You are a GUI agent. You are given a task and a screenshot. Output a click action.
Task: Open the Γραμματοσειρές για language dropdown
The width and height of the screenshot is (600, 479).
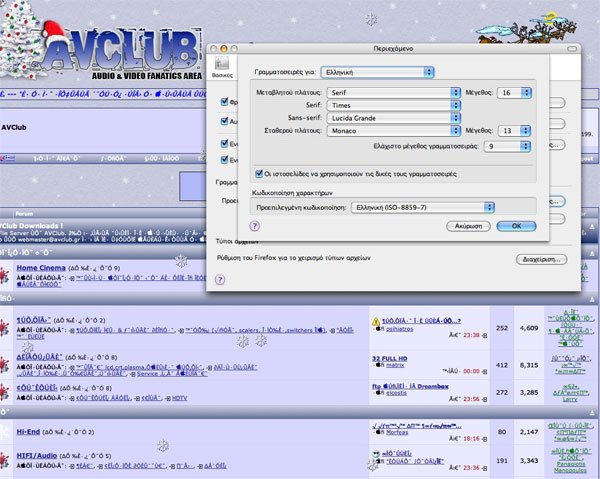click(x=377, y=72)
